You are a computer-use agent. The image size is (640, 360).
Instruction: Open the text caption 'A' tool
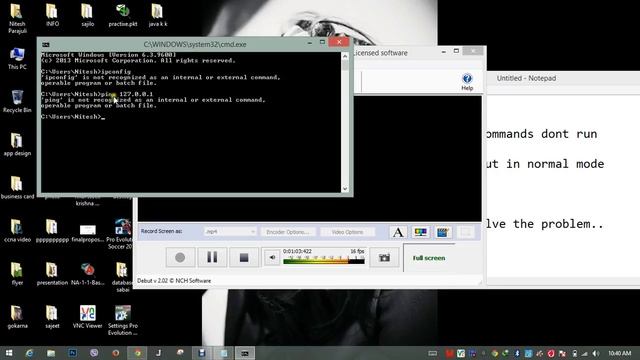coord(398,232)
